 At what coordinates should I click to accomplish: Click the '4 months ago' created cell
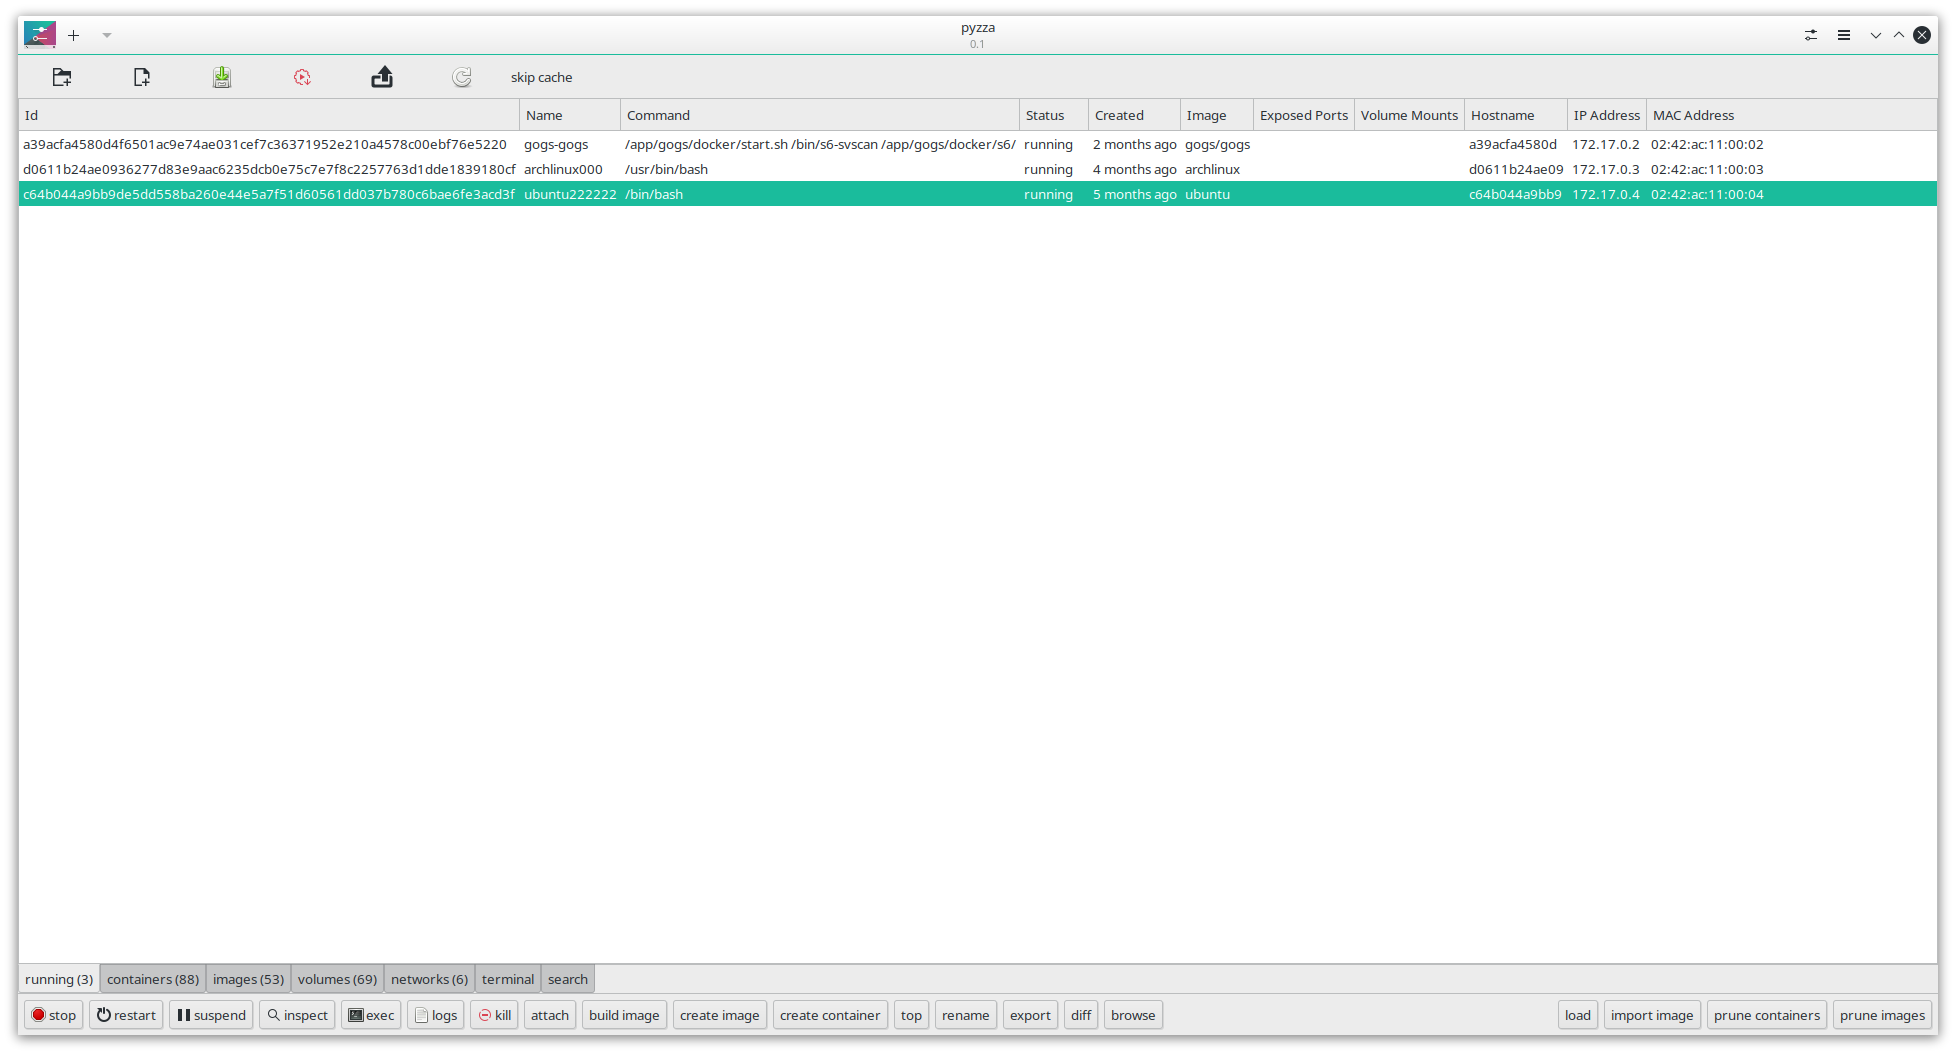1134,169
